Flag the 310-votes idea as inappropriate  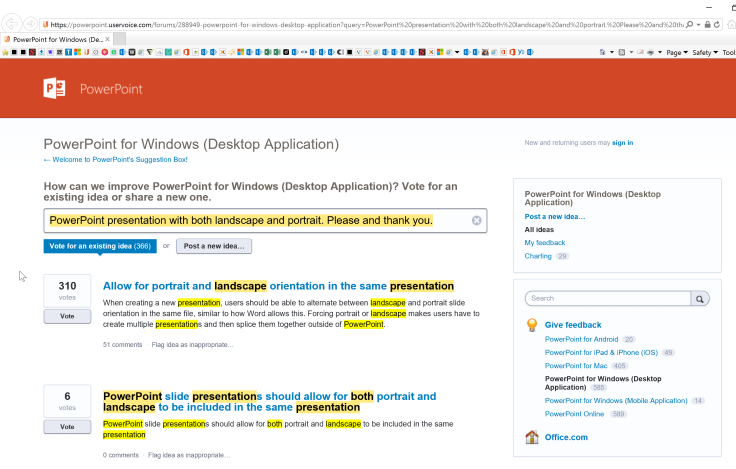pyautogui.click(x=192, y=345)
